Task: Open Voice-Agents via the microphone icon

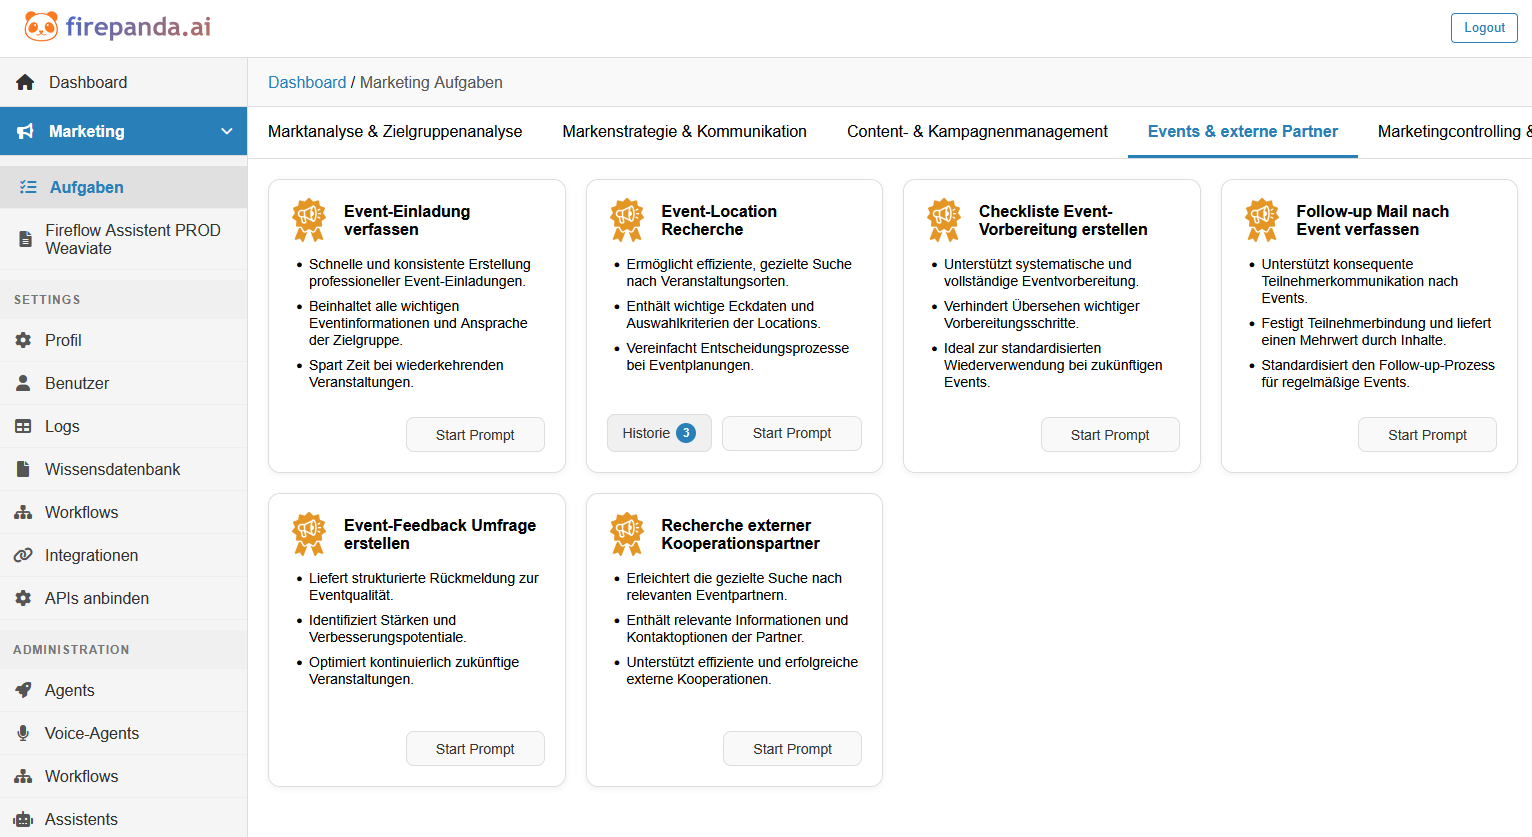Action: pos(23,733)
